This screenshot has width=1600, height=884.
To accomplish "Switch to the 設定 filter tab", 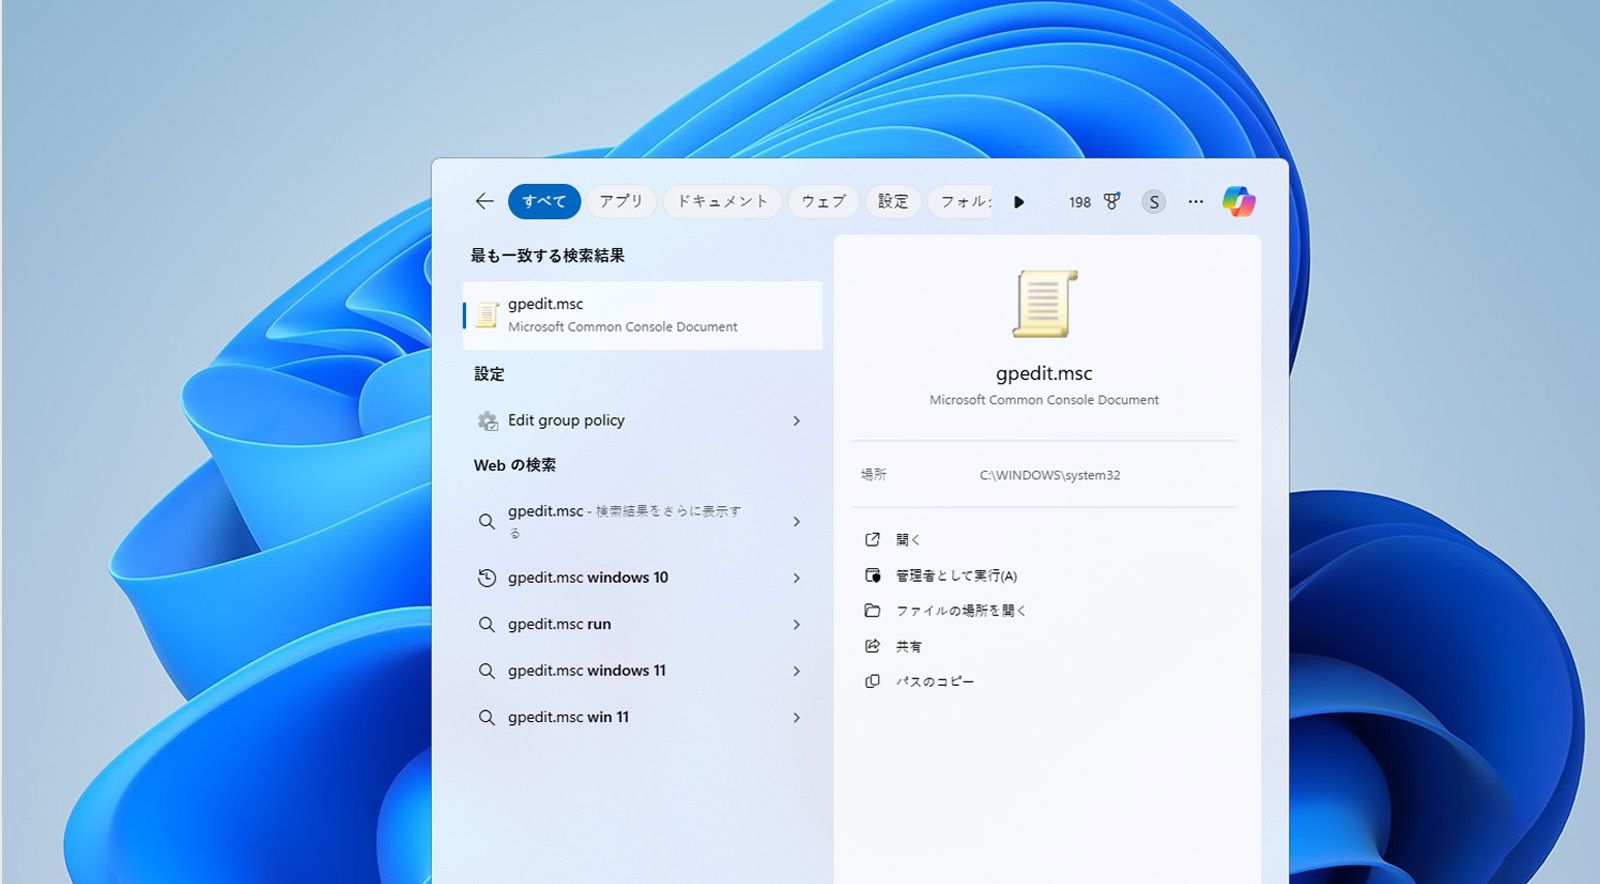I will (893, 201).
